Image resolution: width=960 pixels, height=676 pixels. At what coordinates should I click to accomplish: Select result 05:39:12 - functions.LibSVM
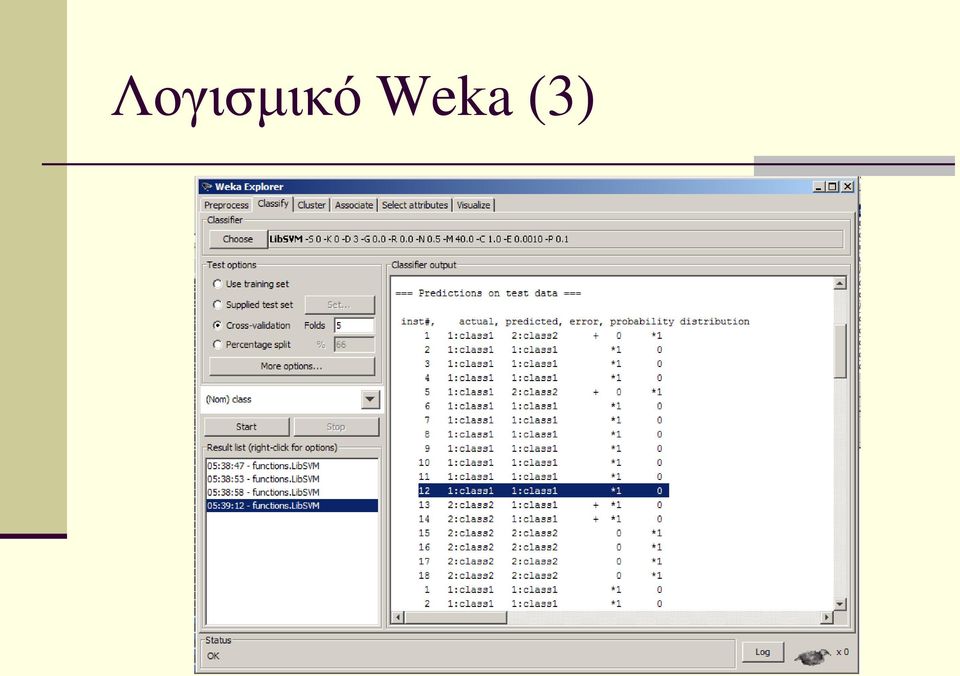292,506
